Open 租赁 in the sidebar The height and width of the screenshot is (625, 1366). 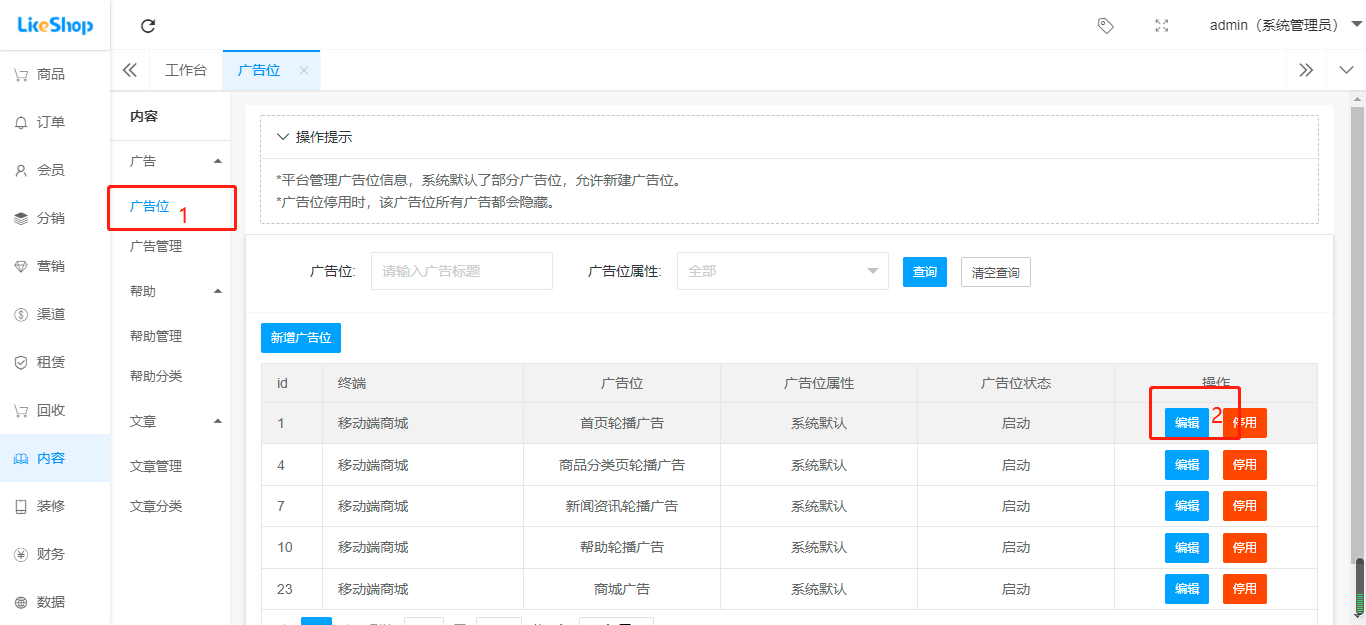point(55,362)
